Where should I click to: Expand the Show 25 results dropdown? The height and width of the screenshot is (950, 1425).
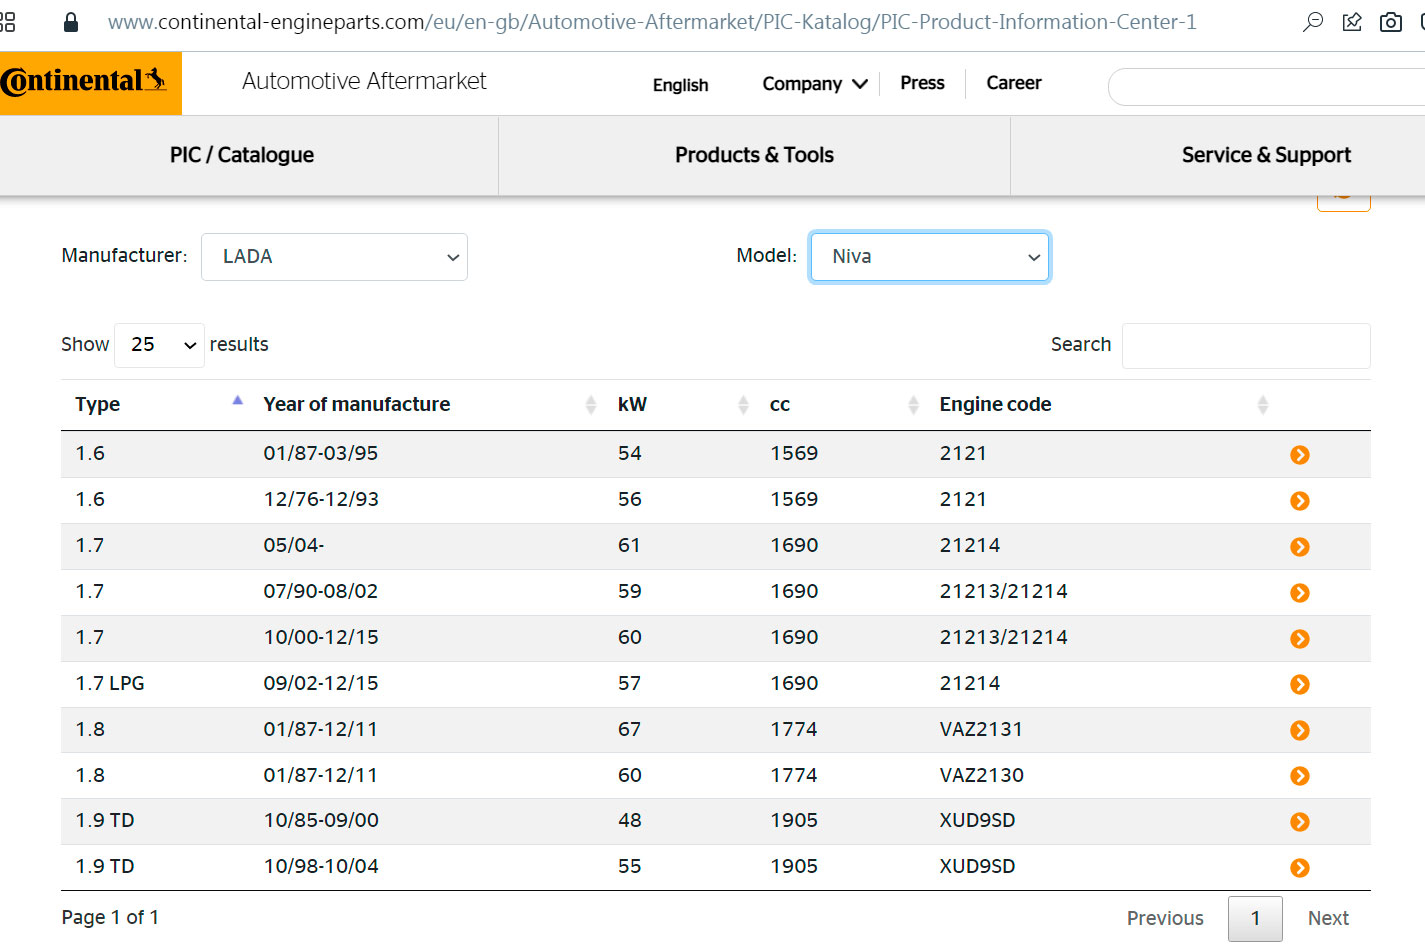(x=160, y=345)
